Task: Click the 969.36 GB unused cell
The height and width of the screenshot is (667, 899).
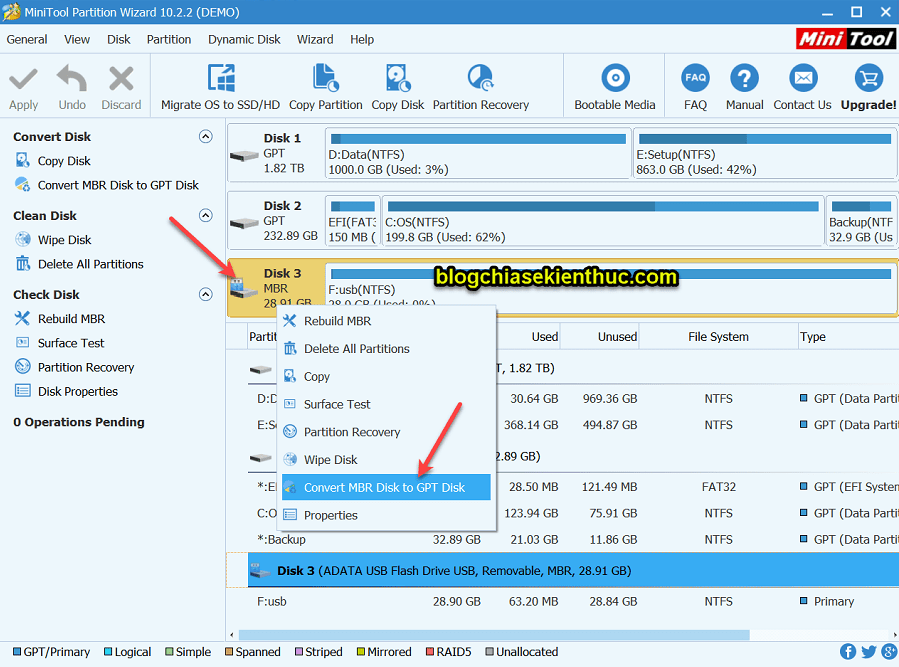Action: (x=610, y=399)
